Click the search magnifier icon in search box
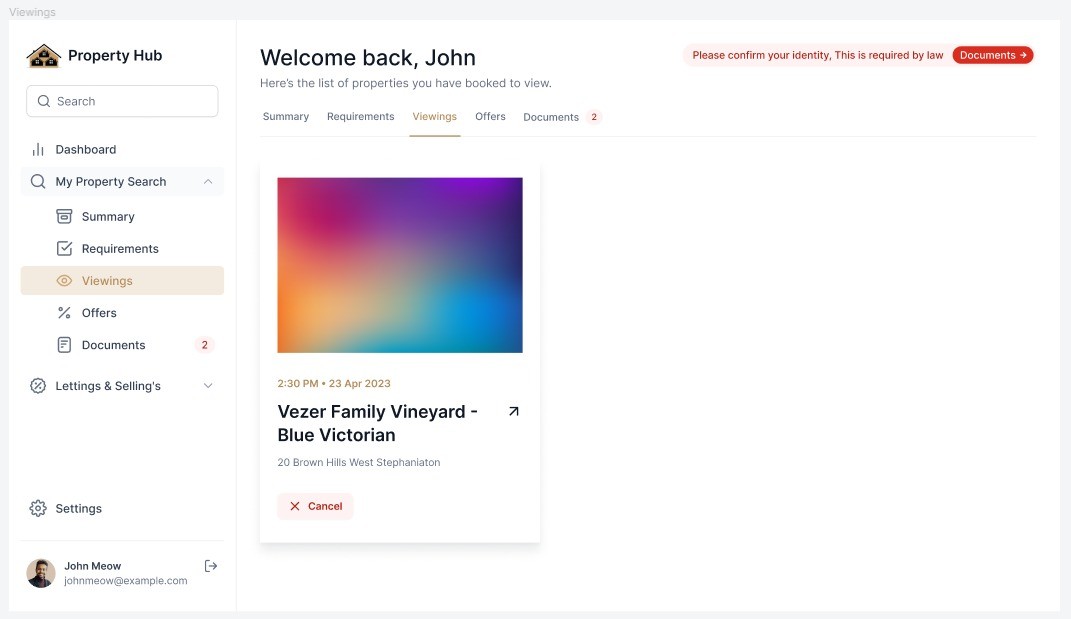Viewport: 1071px width, 619px height. coord(44,101)
